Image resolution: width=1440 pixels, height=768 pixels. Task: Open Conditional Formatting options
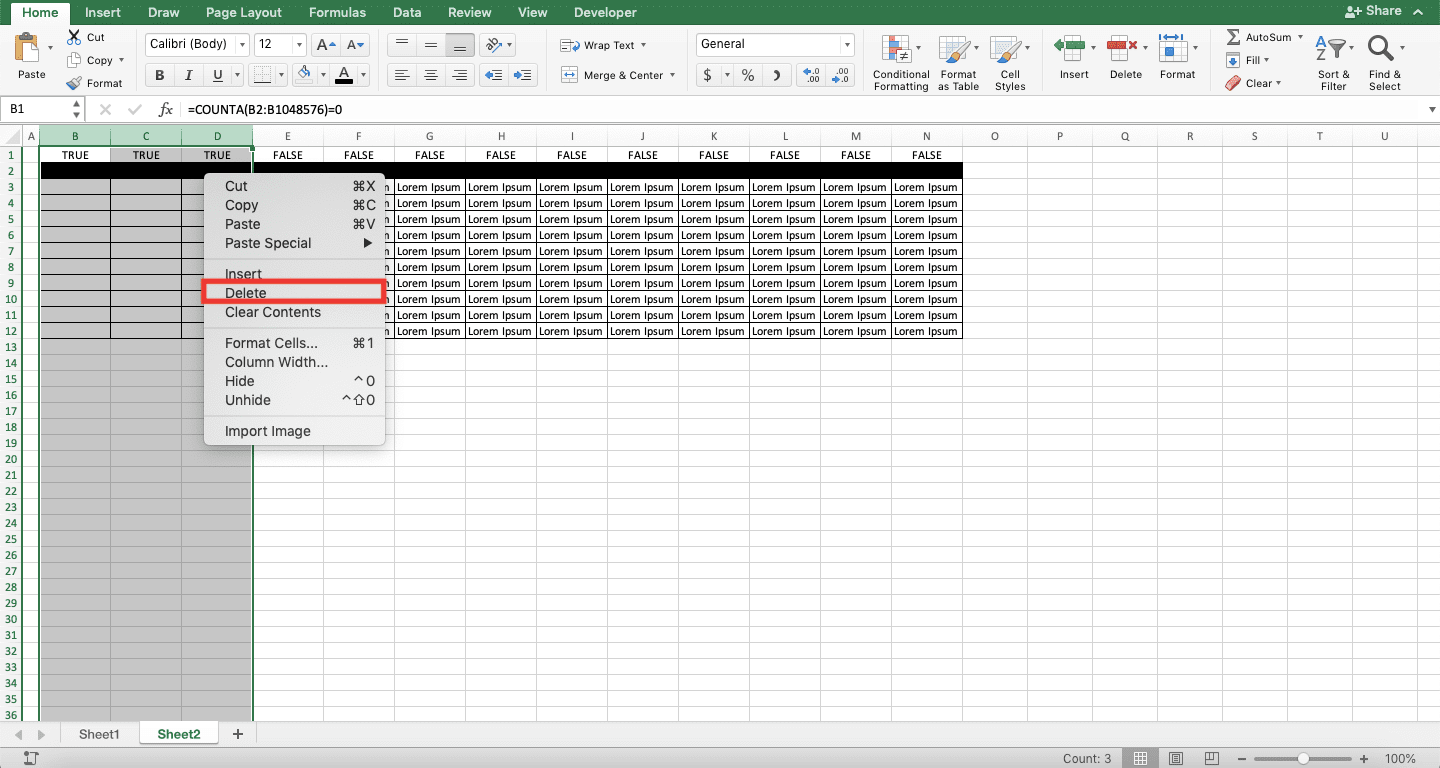(899, 60)
